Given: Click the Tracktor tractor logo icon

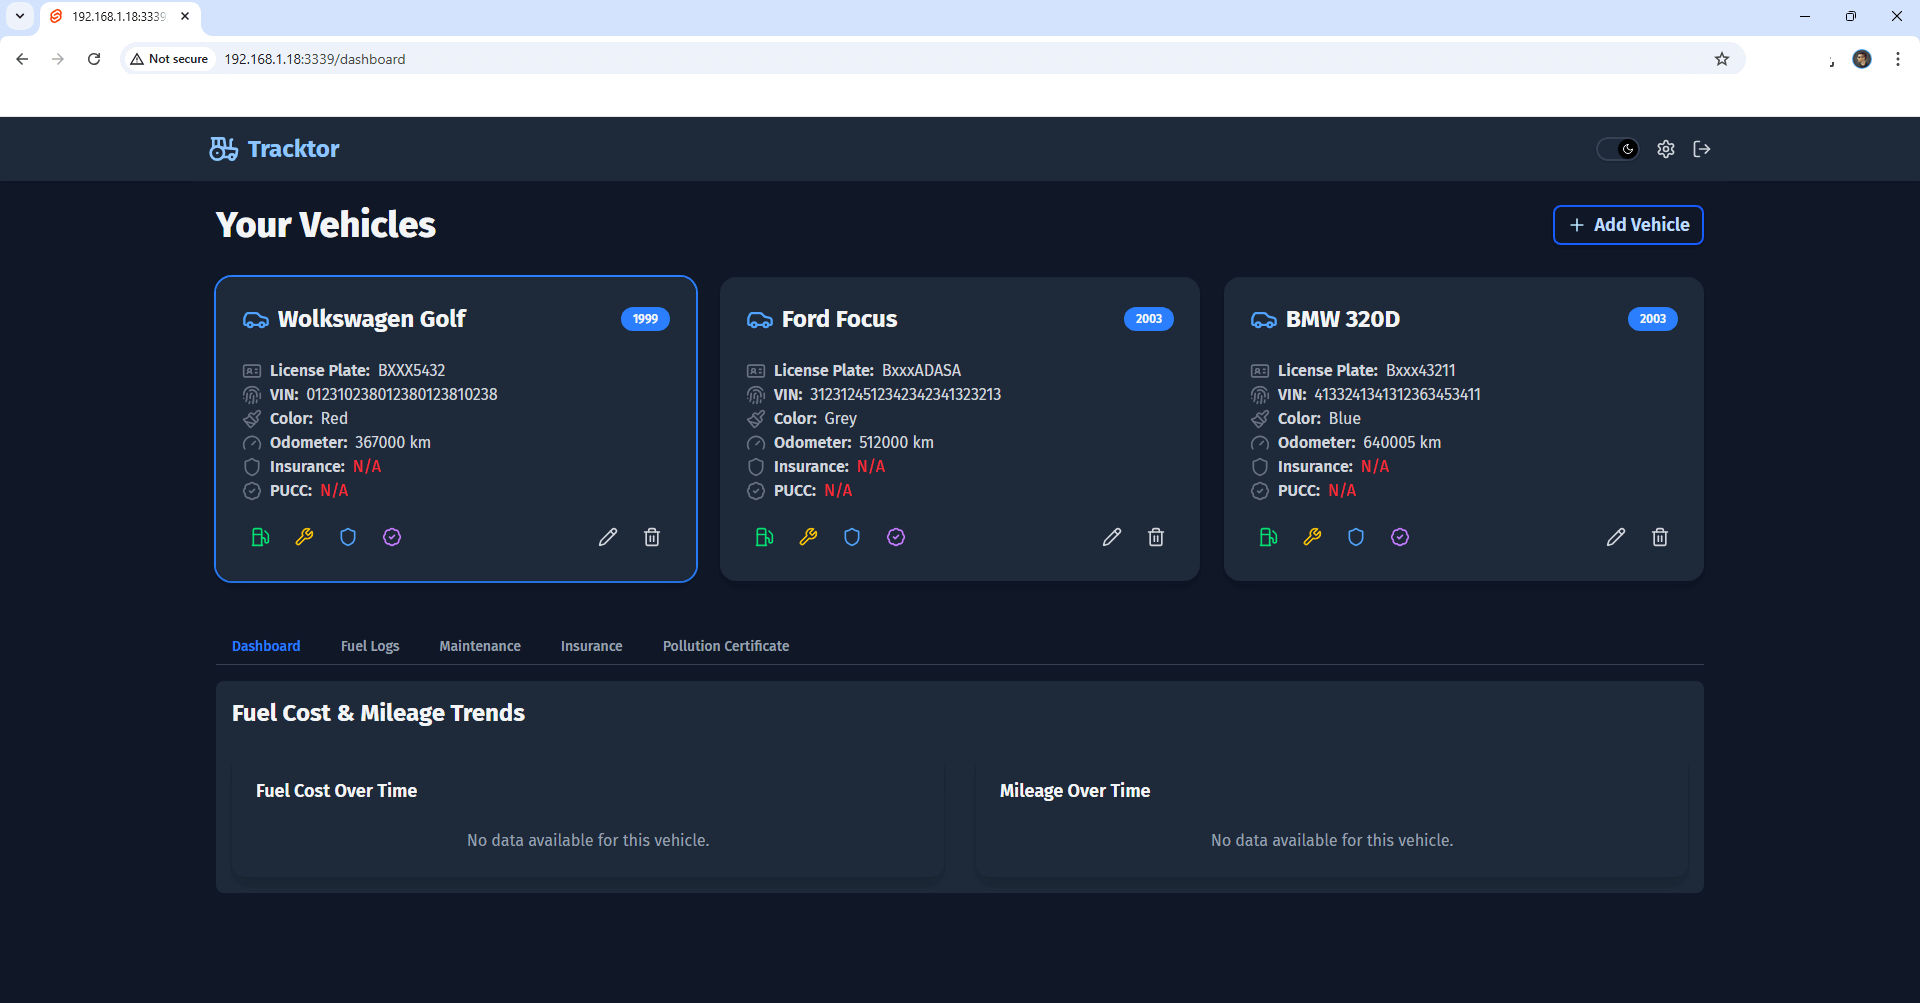Looking at the screenshot, I should click(x=224, y=149).
